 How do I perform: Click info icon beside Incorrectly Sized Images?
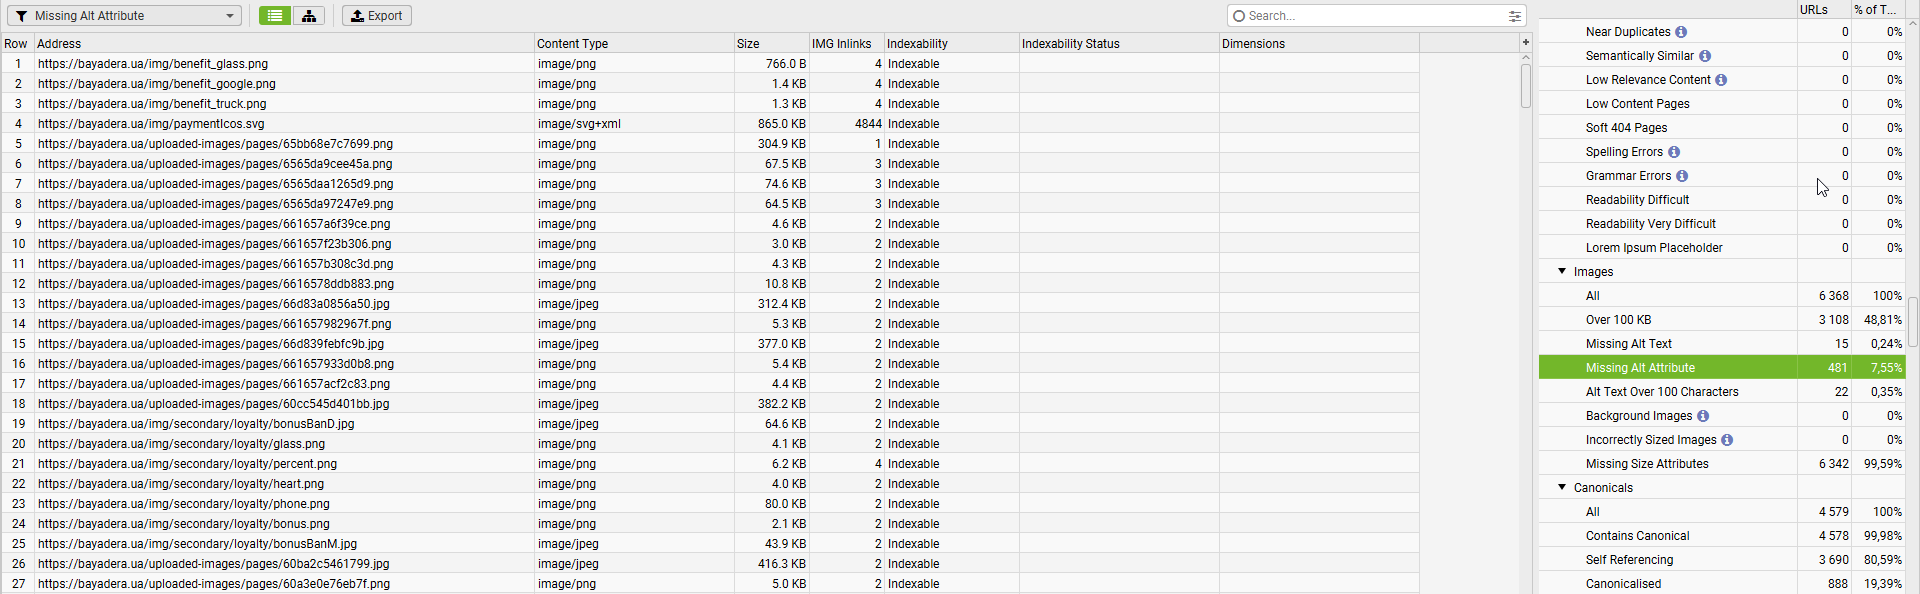1727,440
